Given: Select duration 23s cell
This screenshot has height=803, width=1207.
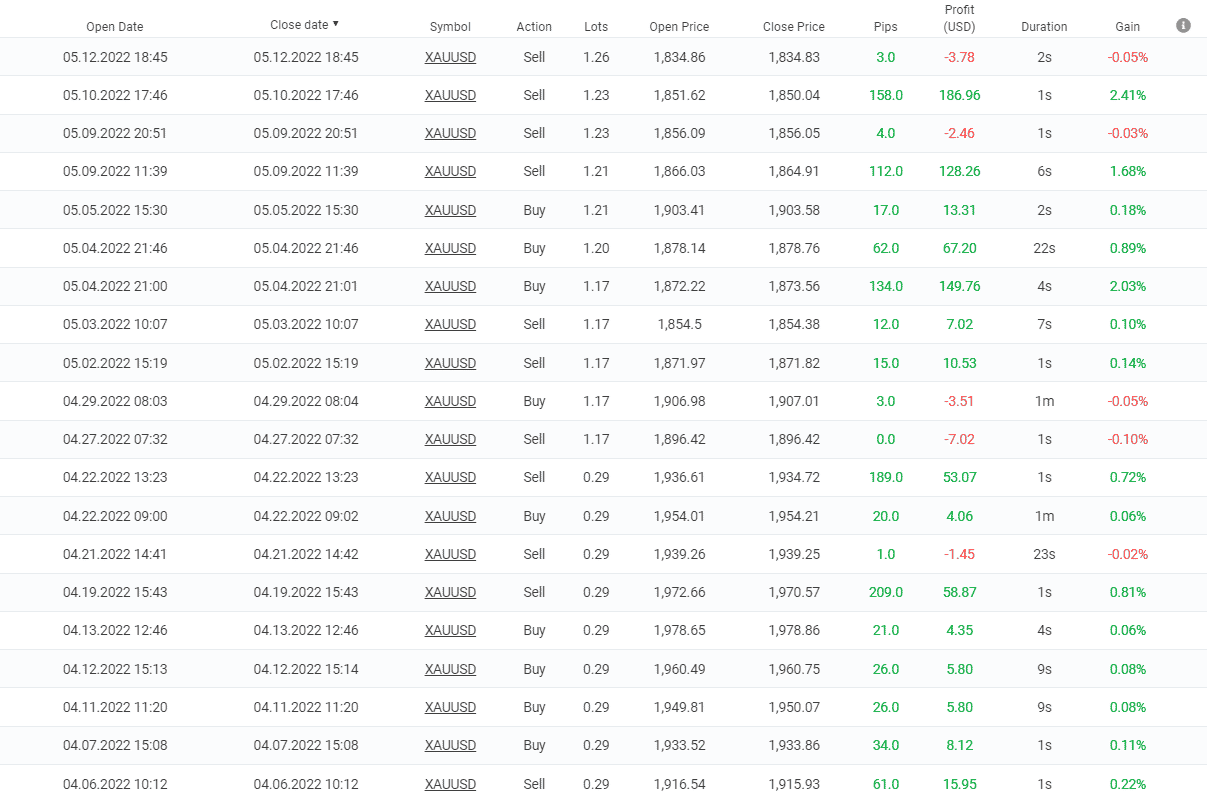Looking at the screenshot, I should tap(1044, 554).
